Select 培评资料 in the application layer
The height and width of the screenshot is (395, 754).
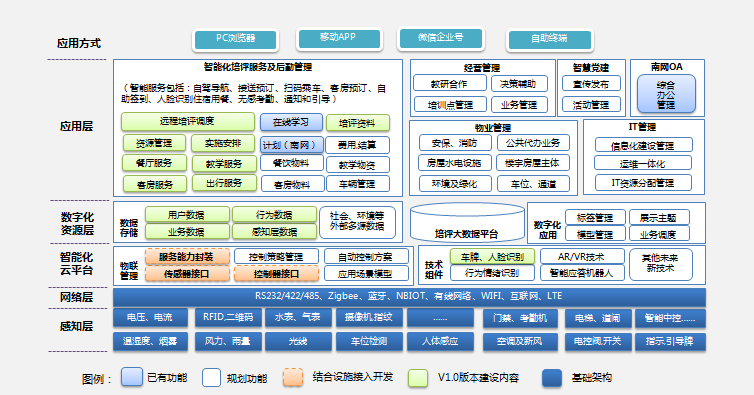coord(357,123)
